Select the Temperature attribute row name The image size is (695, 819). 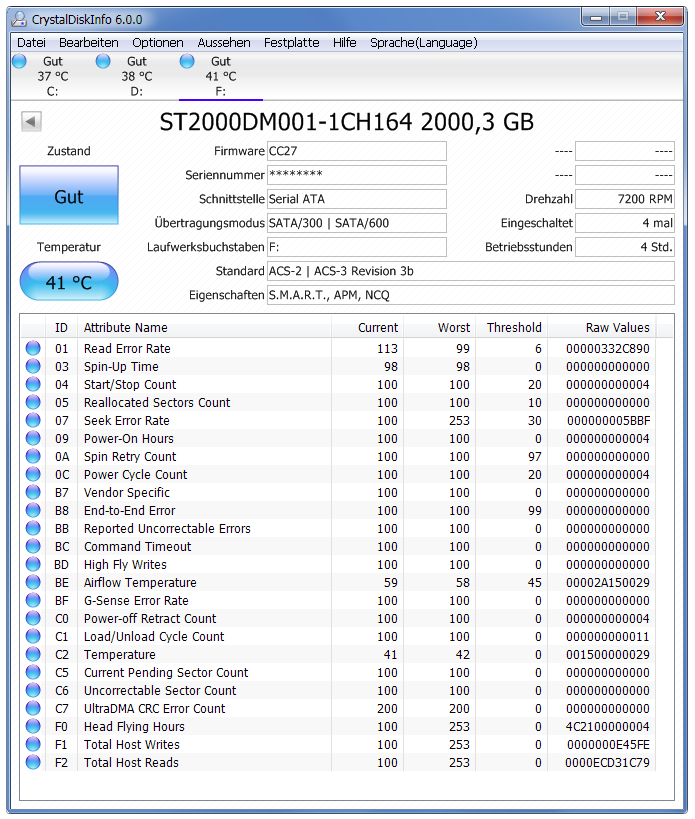[120, 654]
